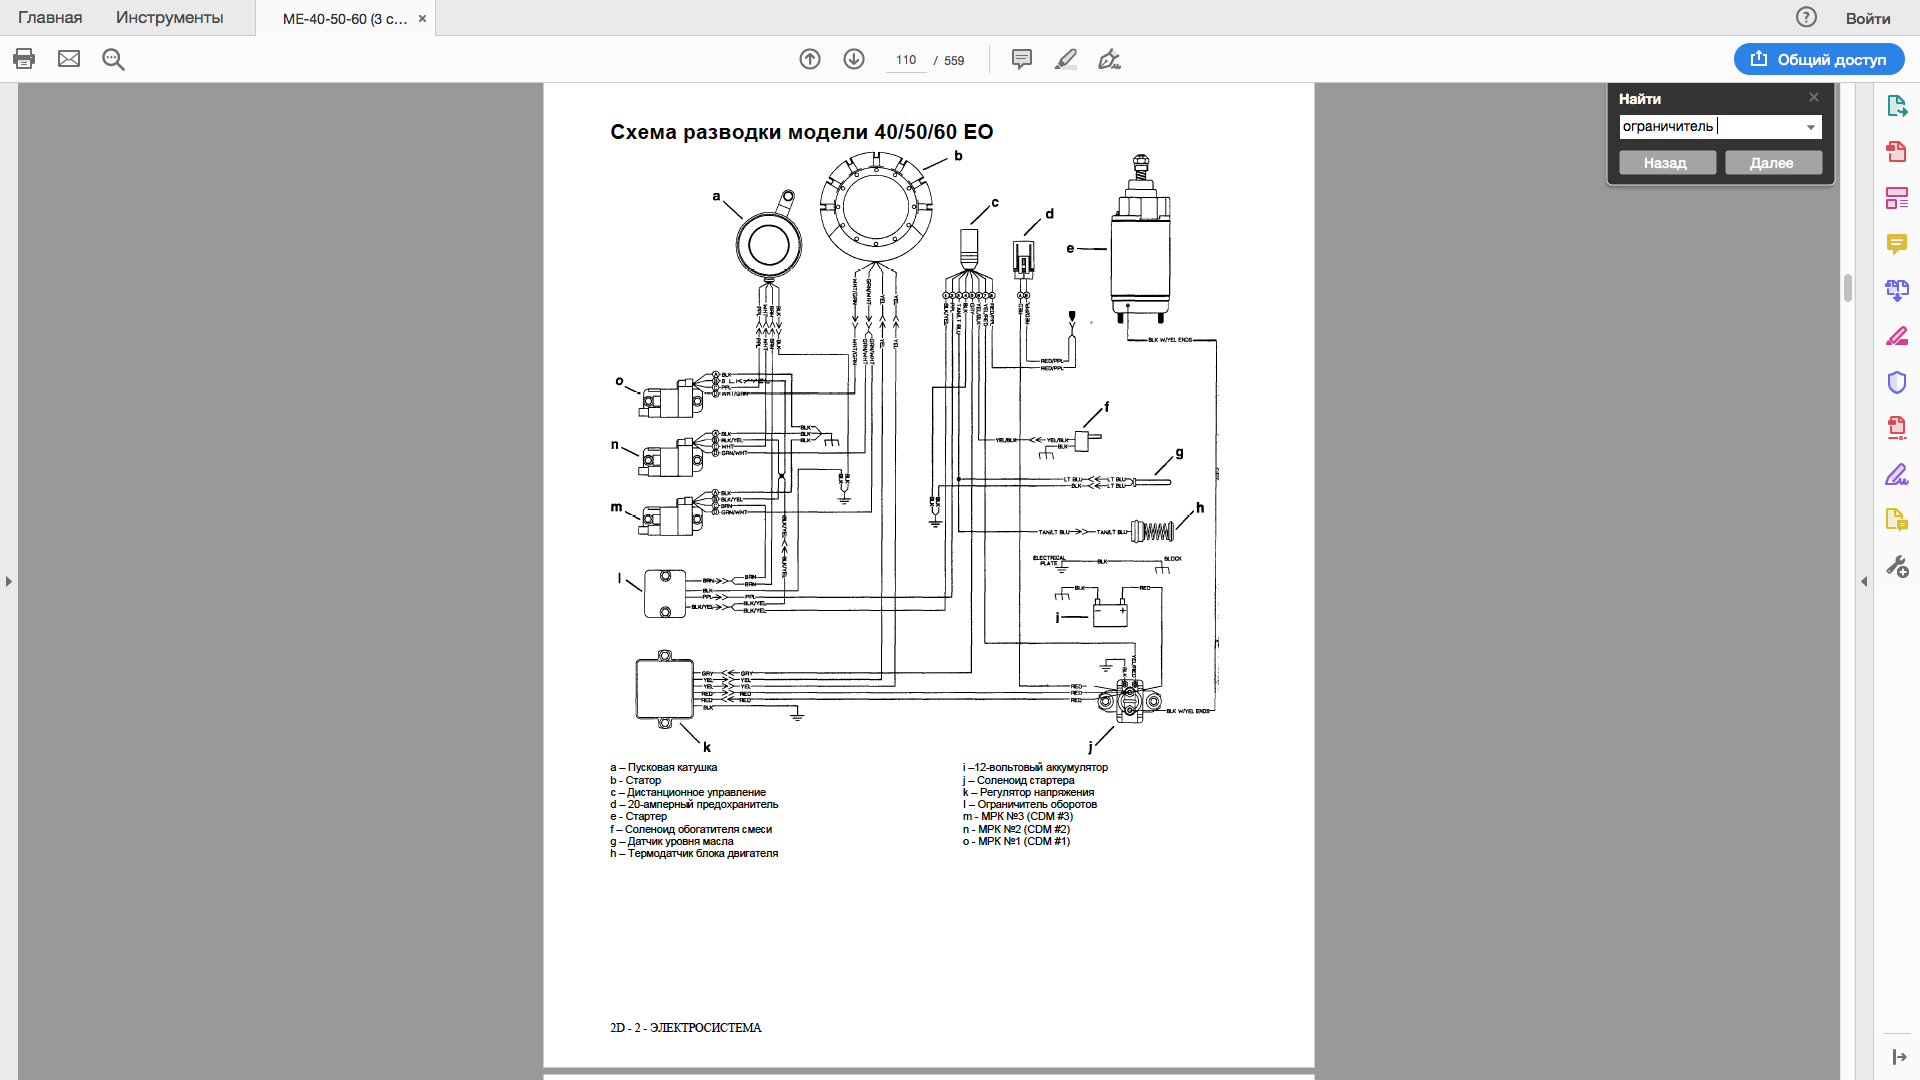Screen dimensions: 1920x1080
Task: Click Общий доступ share button
Action: click(1819, 59)
